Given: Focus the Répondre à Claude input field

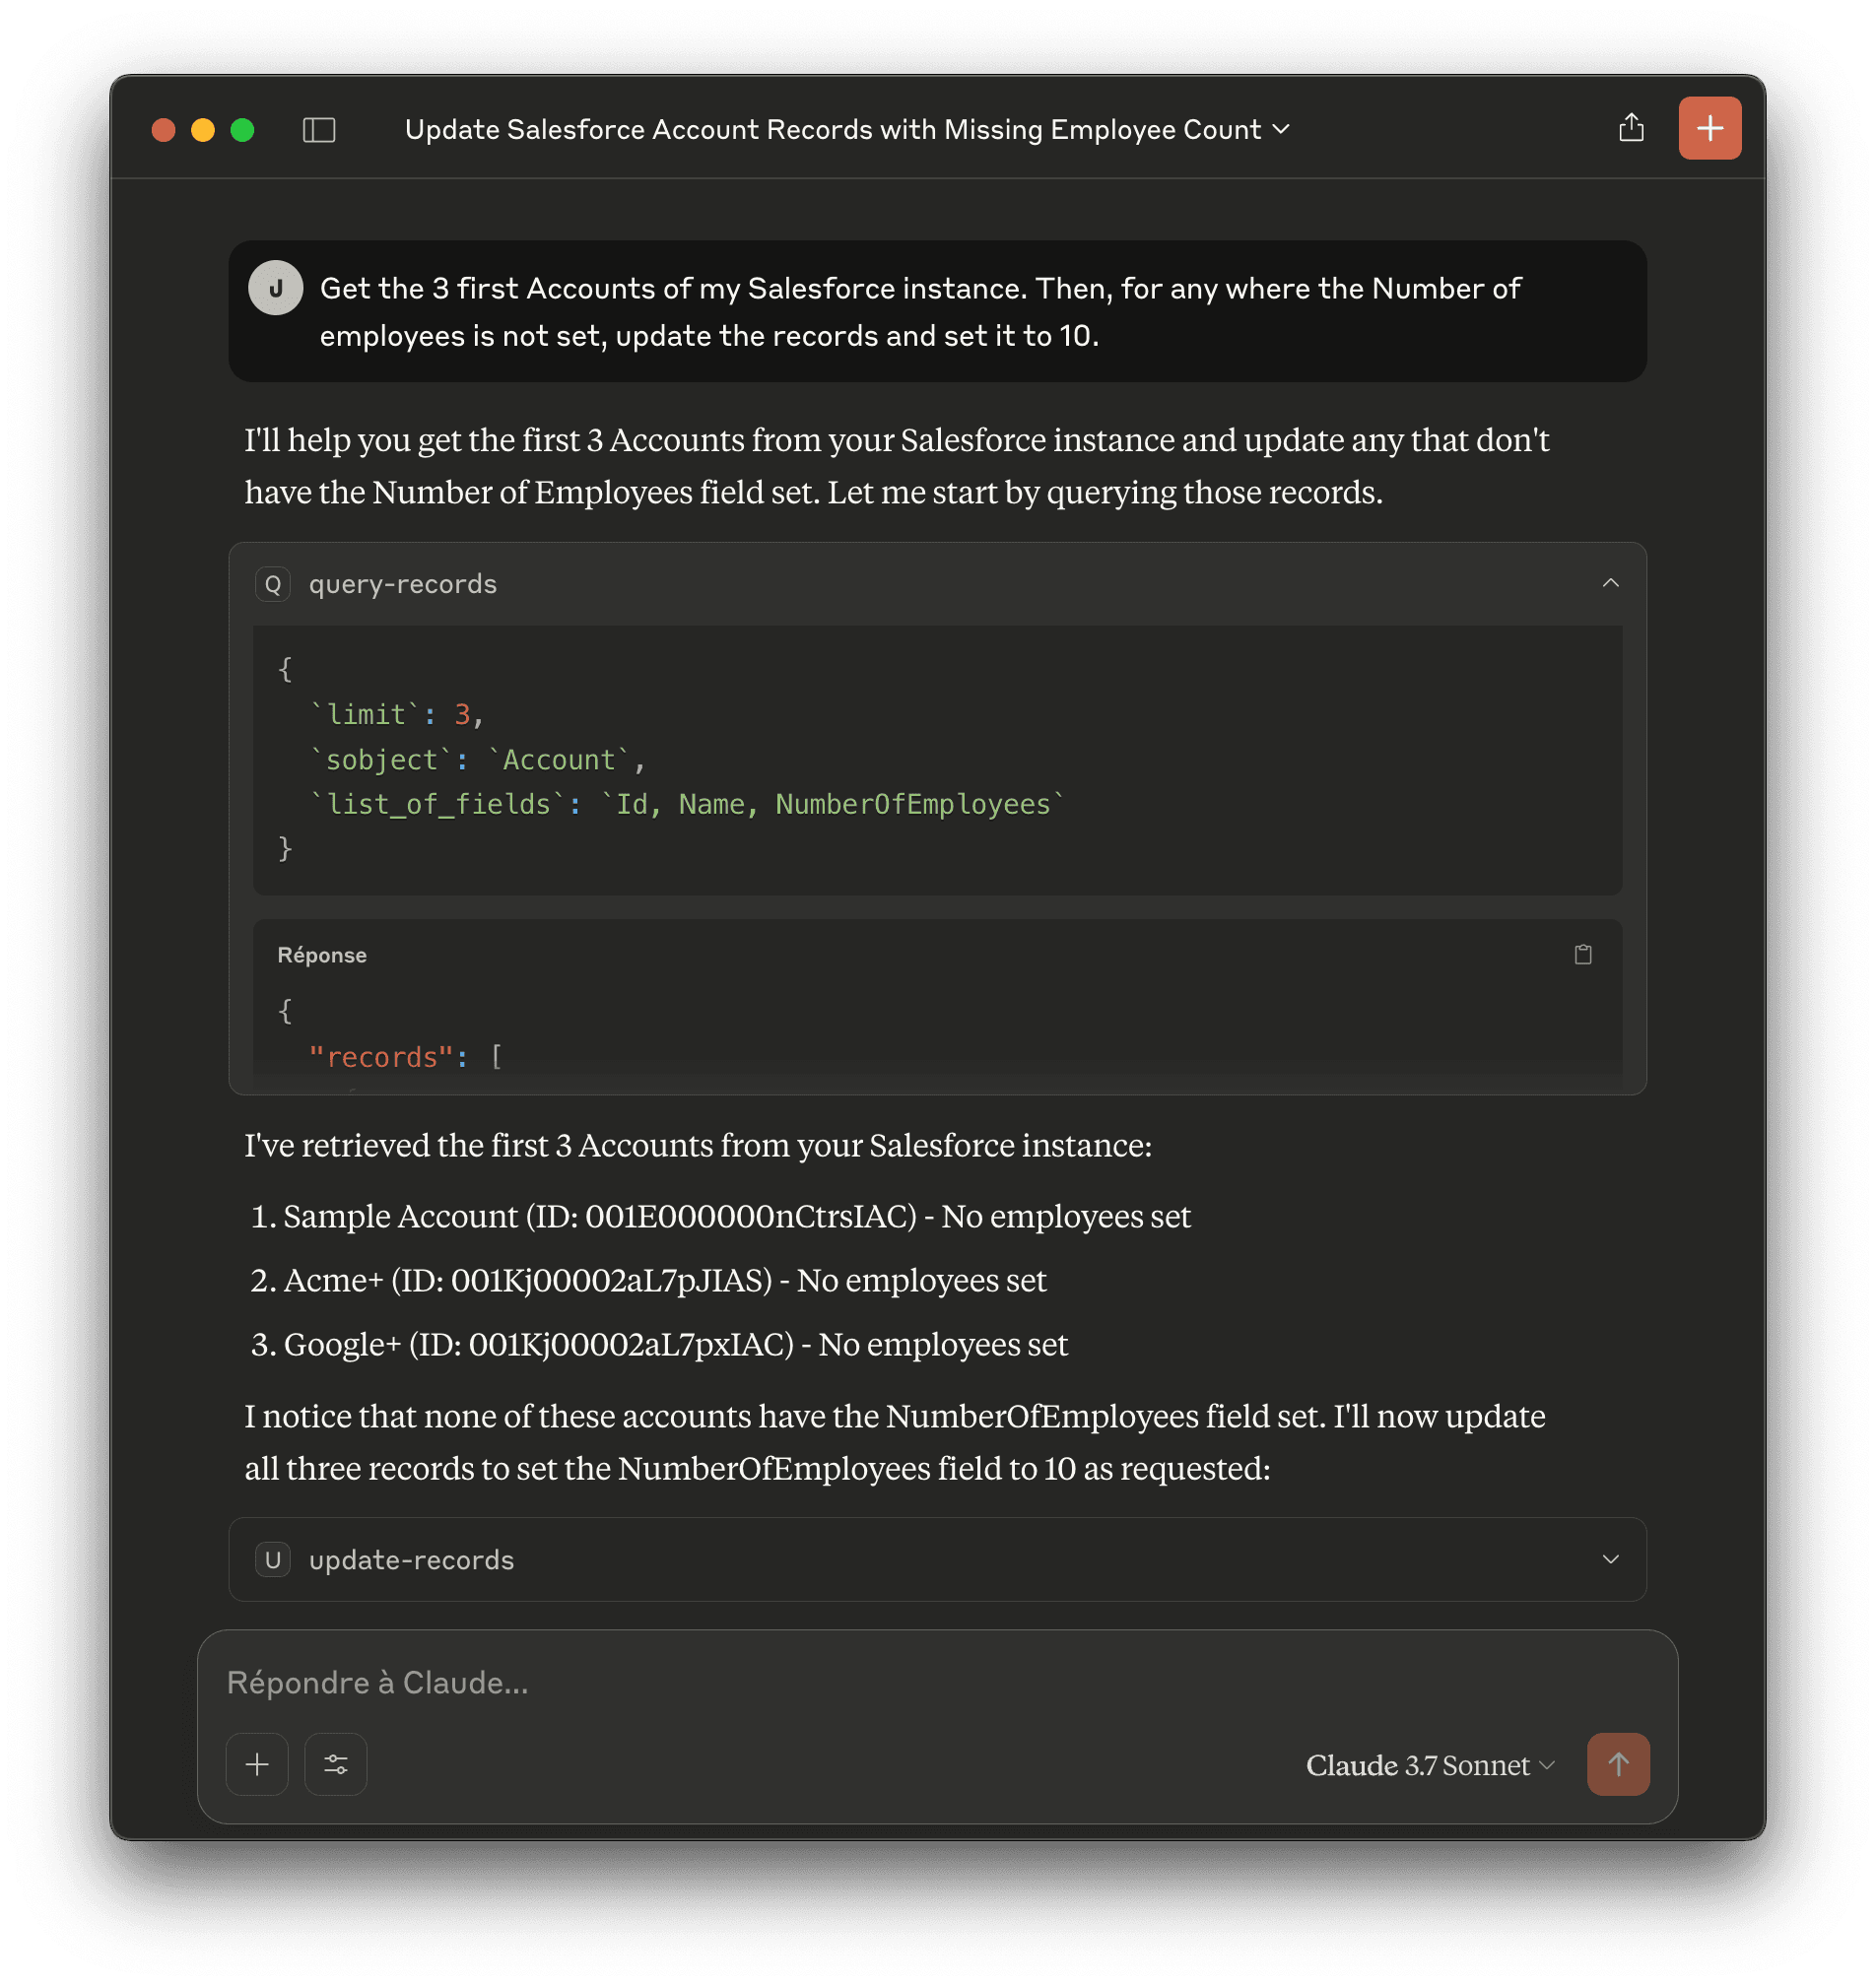Looking at the screenshot, I should point(936,1683).
